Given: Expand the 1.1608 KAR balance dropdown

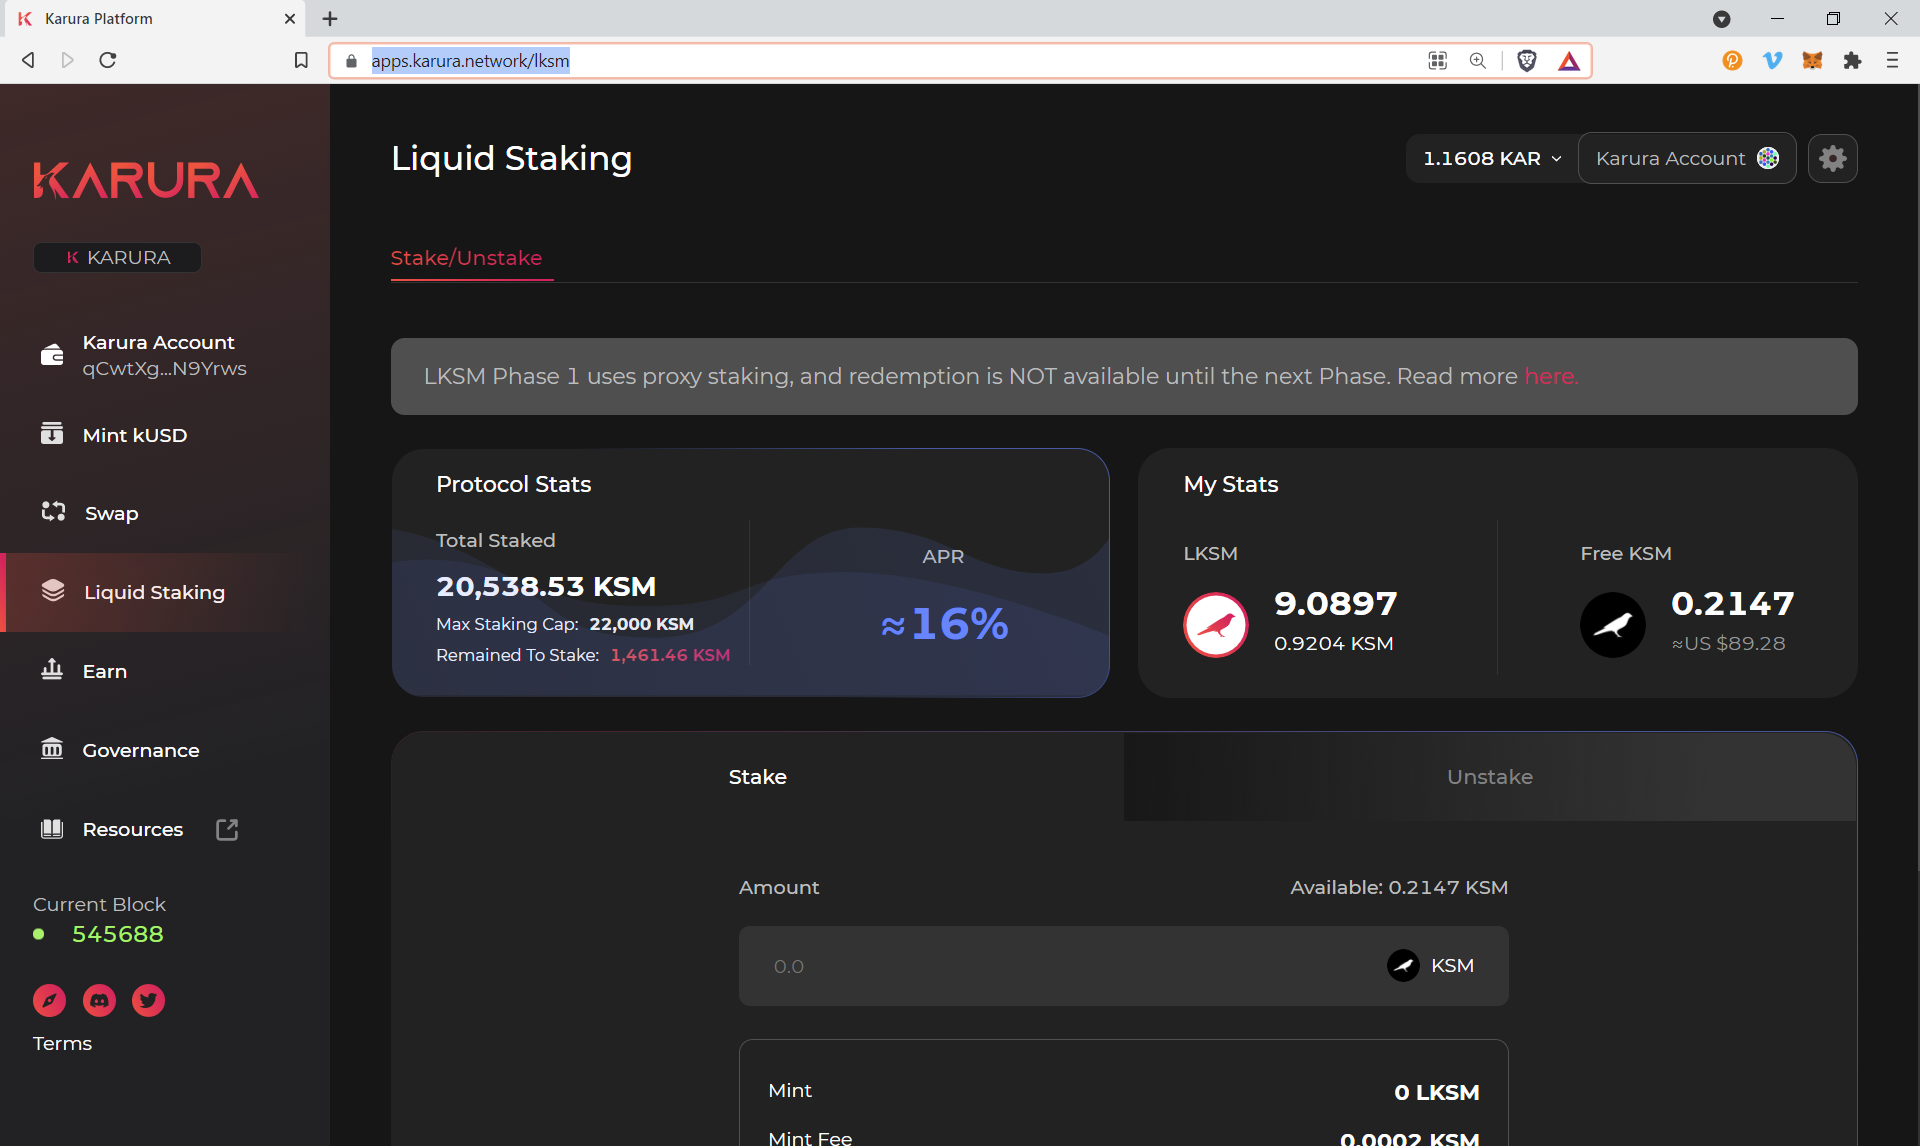Looking at the screenshot, I should click(1491, 158).
